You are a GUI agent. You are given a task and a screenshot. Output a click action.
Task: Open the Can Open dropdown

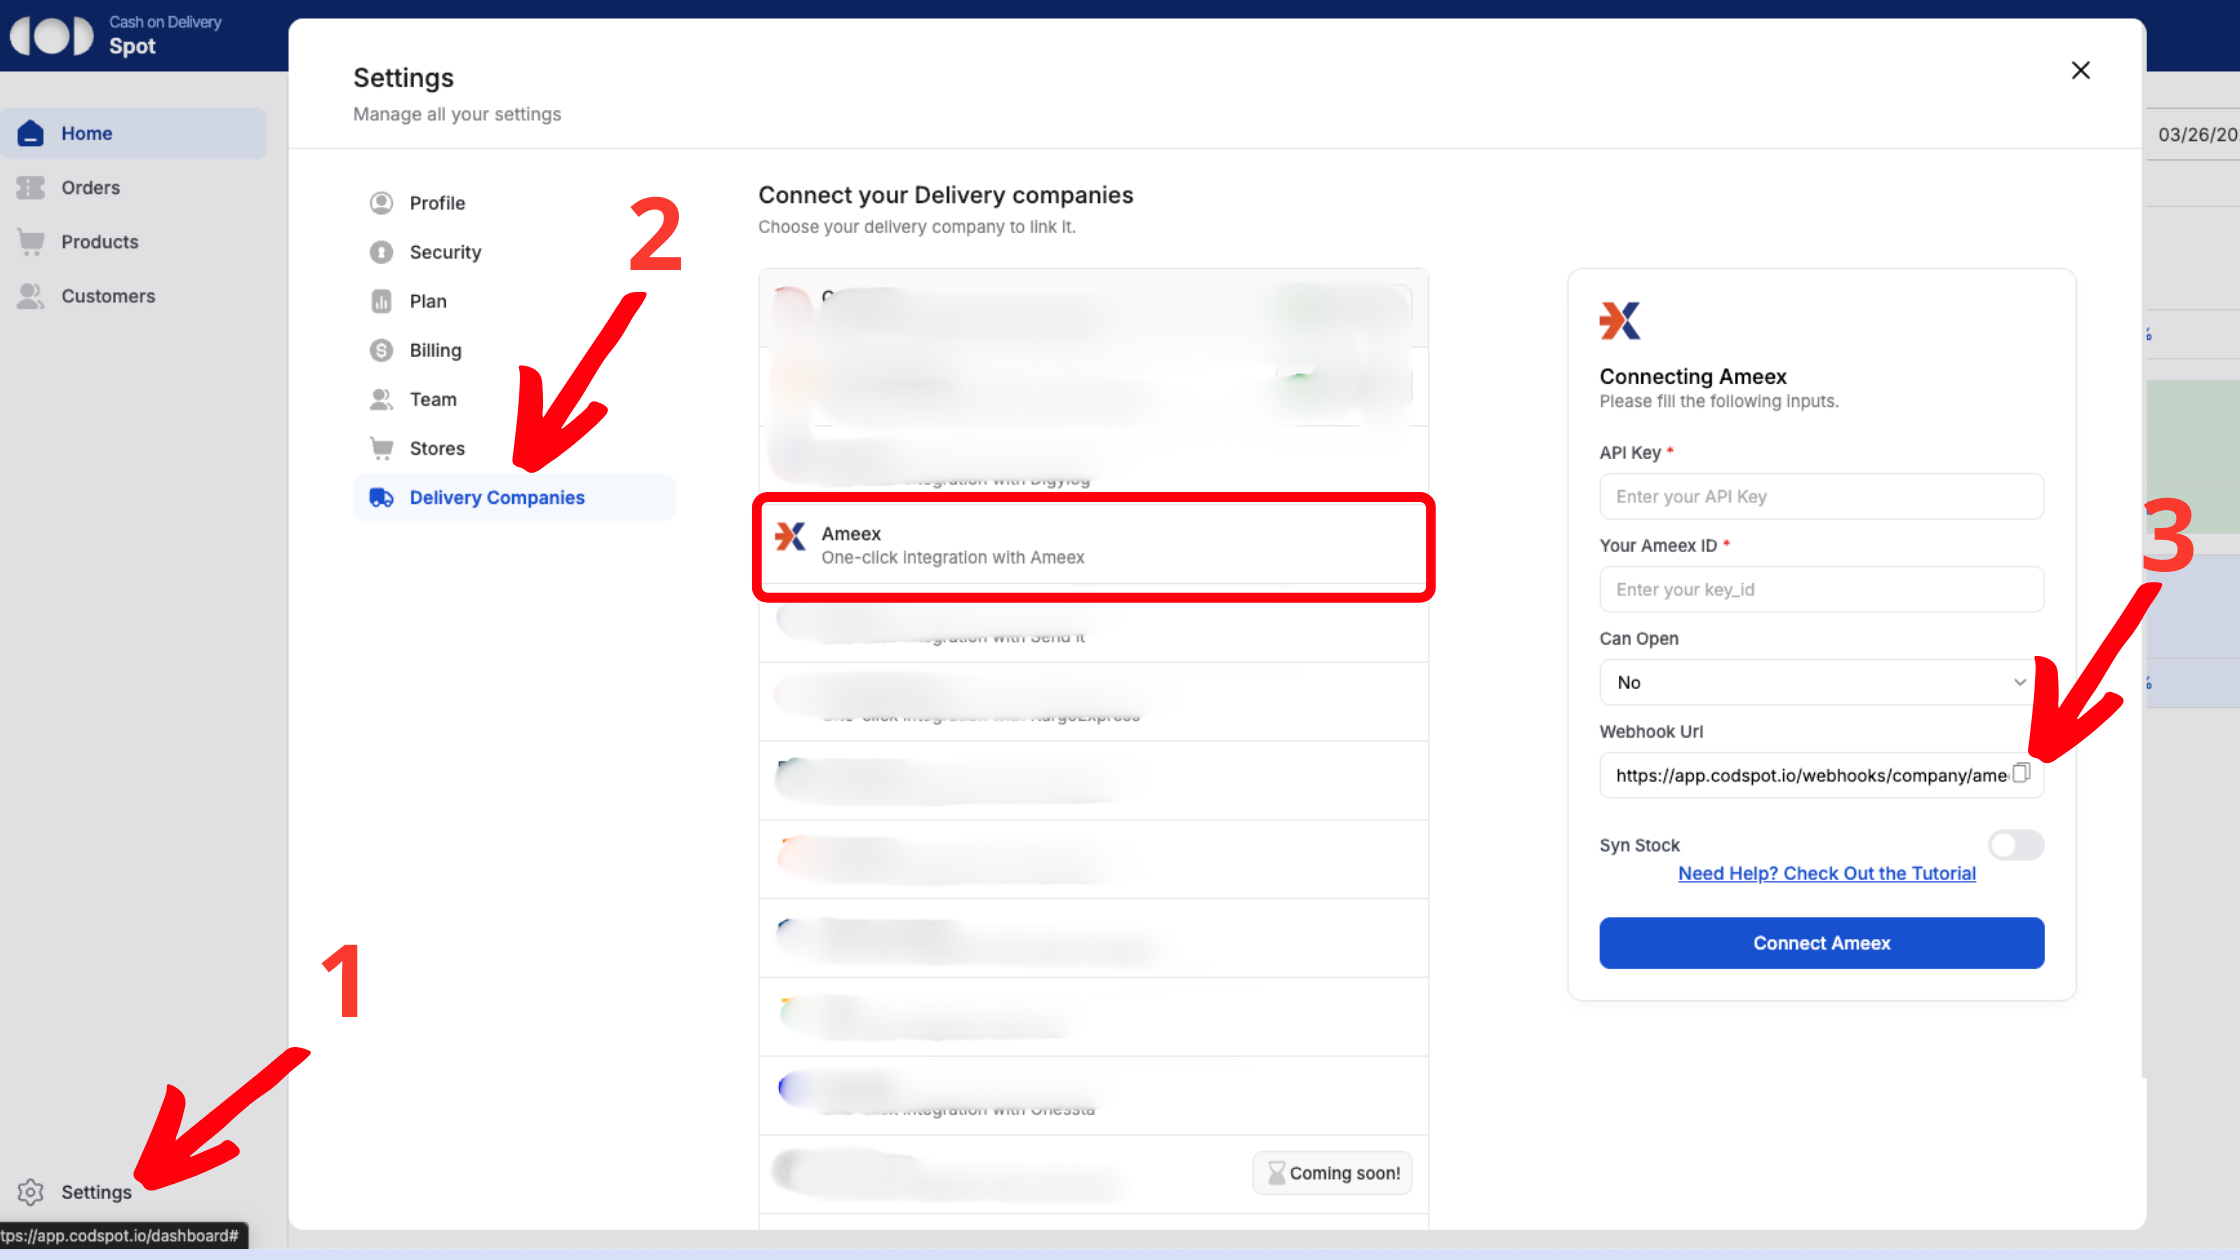(1819, 682)
